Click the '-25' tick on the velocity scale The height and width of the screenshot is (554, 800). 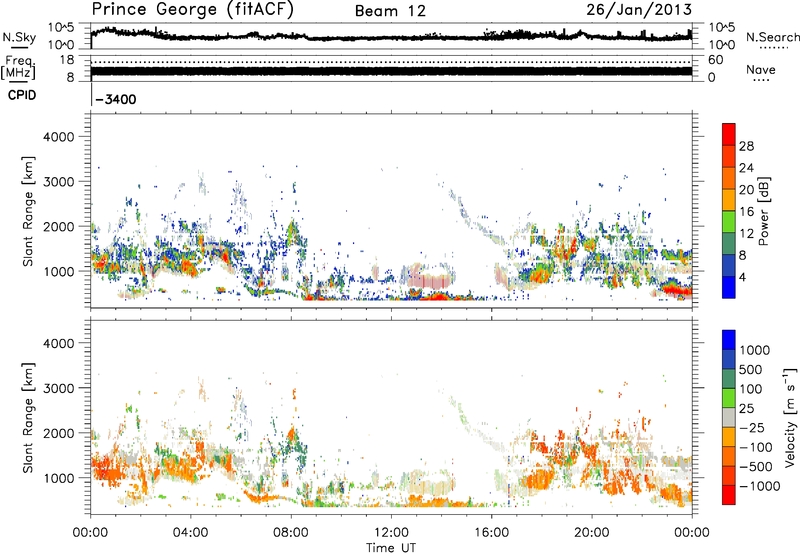(754, 427)
